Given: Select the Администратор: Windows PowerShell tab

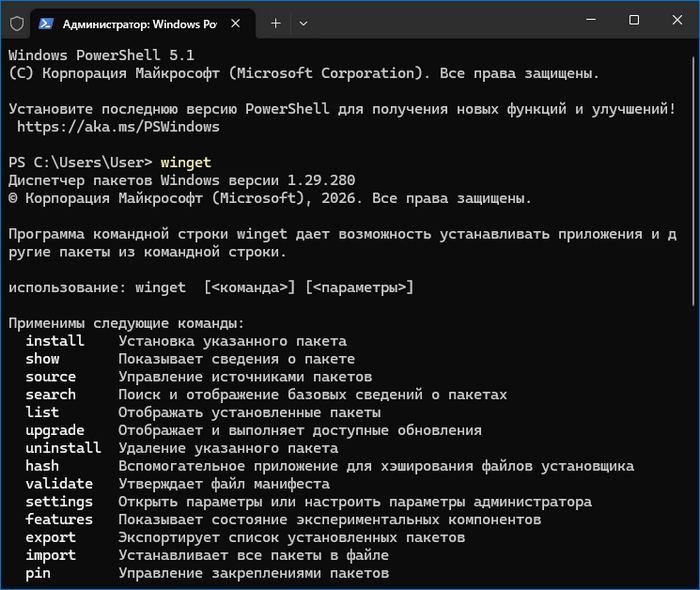Looking at the screenshot, I should (x=143, y=24).
